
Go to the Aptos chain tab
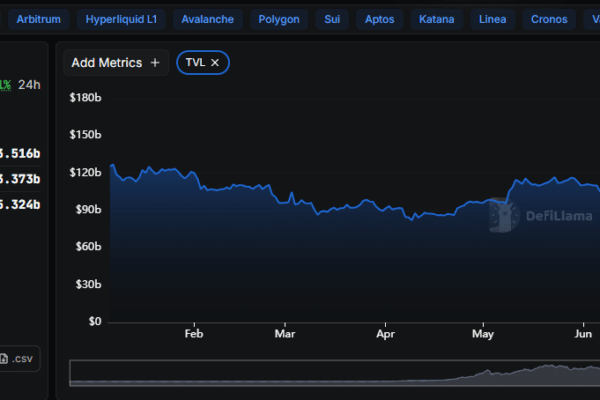point(379,19)
